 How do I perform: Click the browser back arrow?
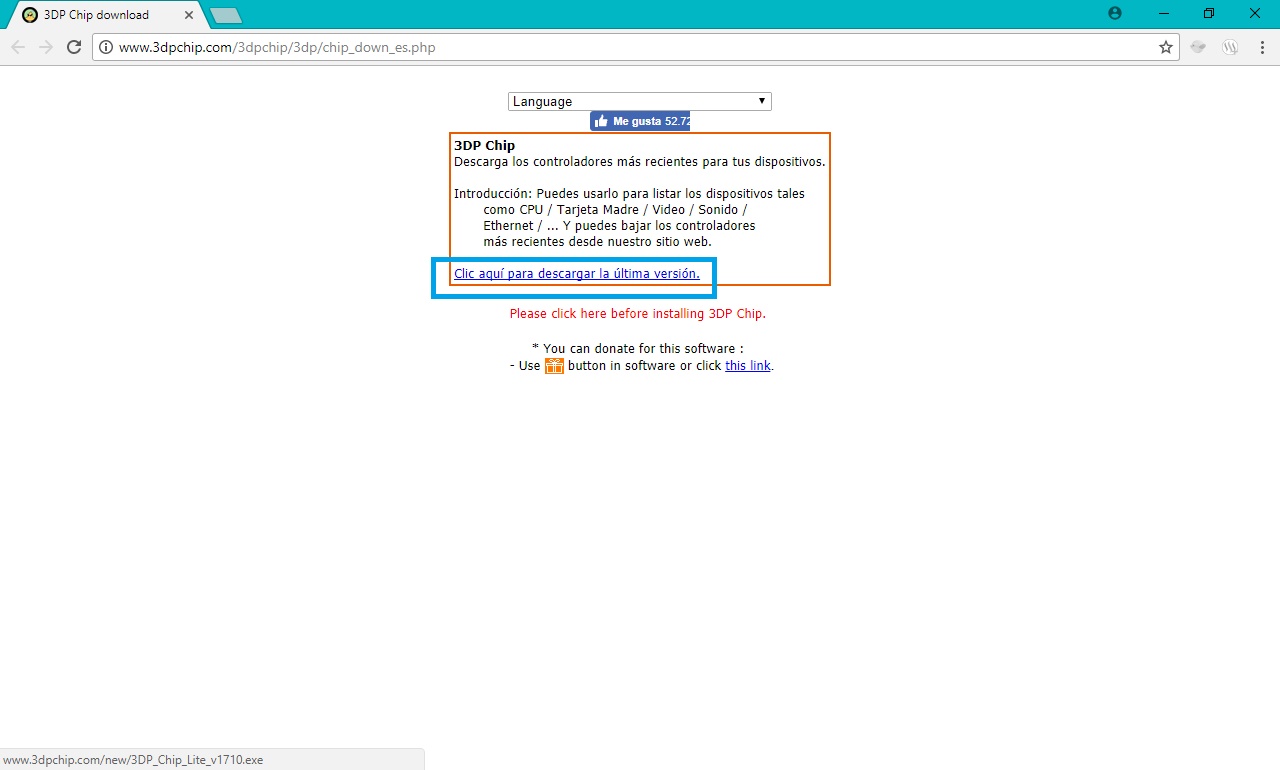pos(18,47)
